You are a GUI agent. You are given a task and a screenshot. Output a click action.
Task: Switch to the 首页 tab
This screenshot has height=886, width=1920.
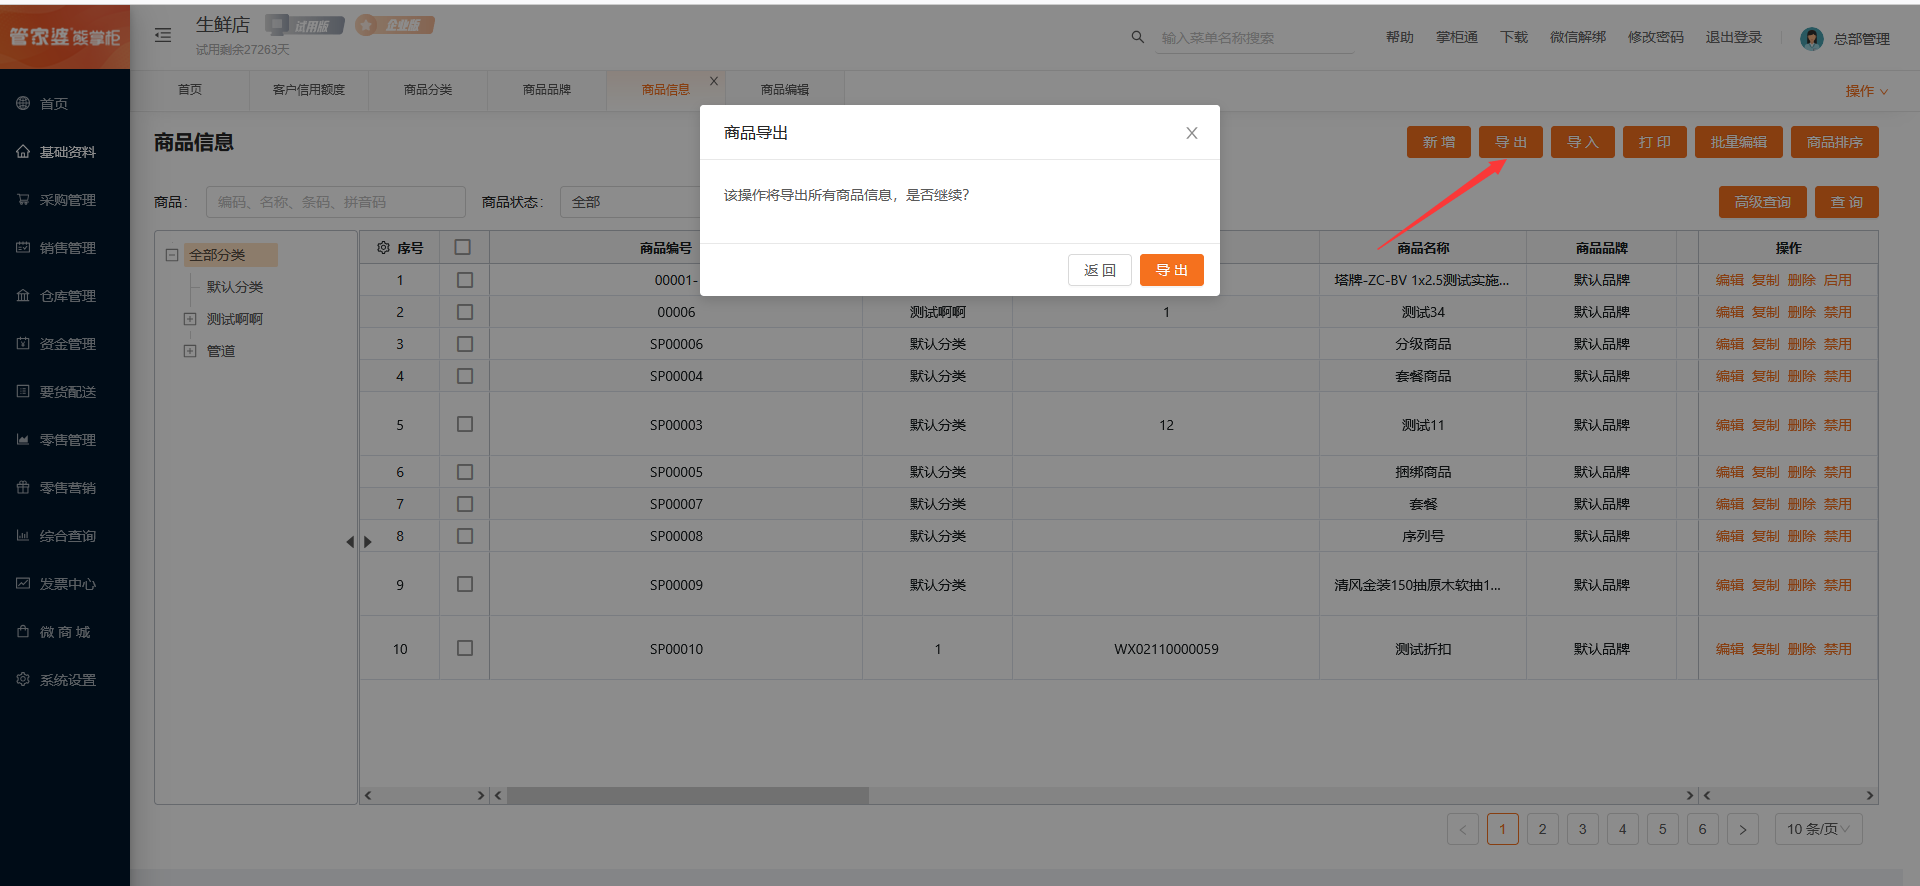click(x=190, y=90)
